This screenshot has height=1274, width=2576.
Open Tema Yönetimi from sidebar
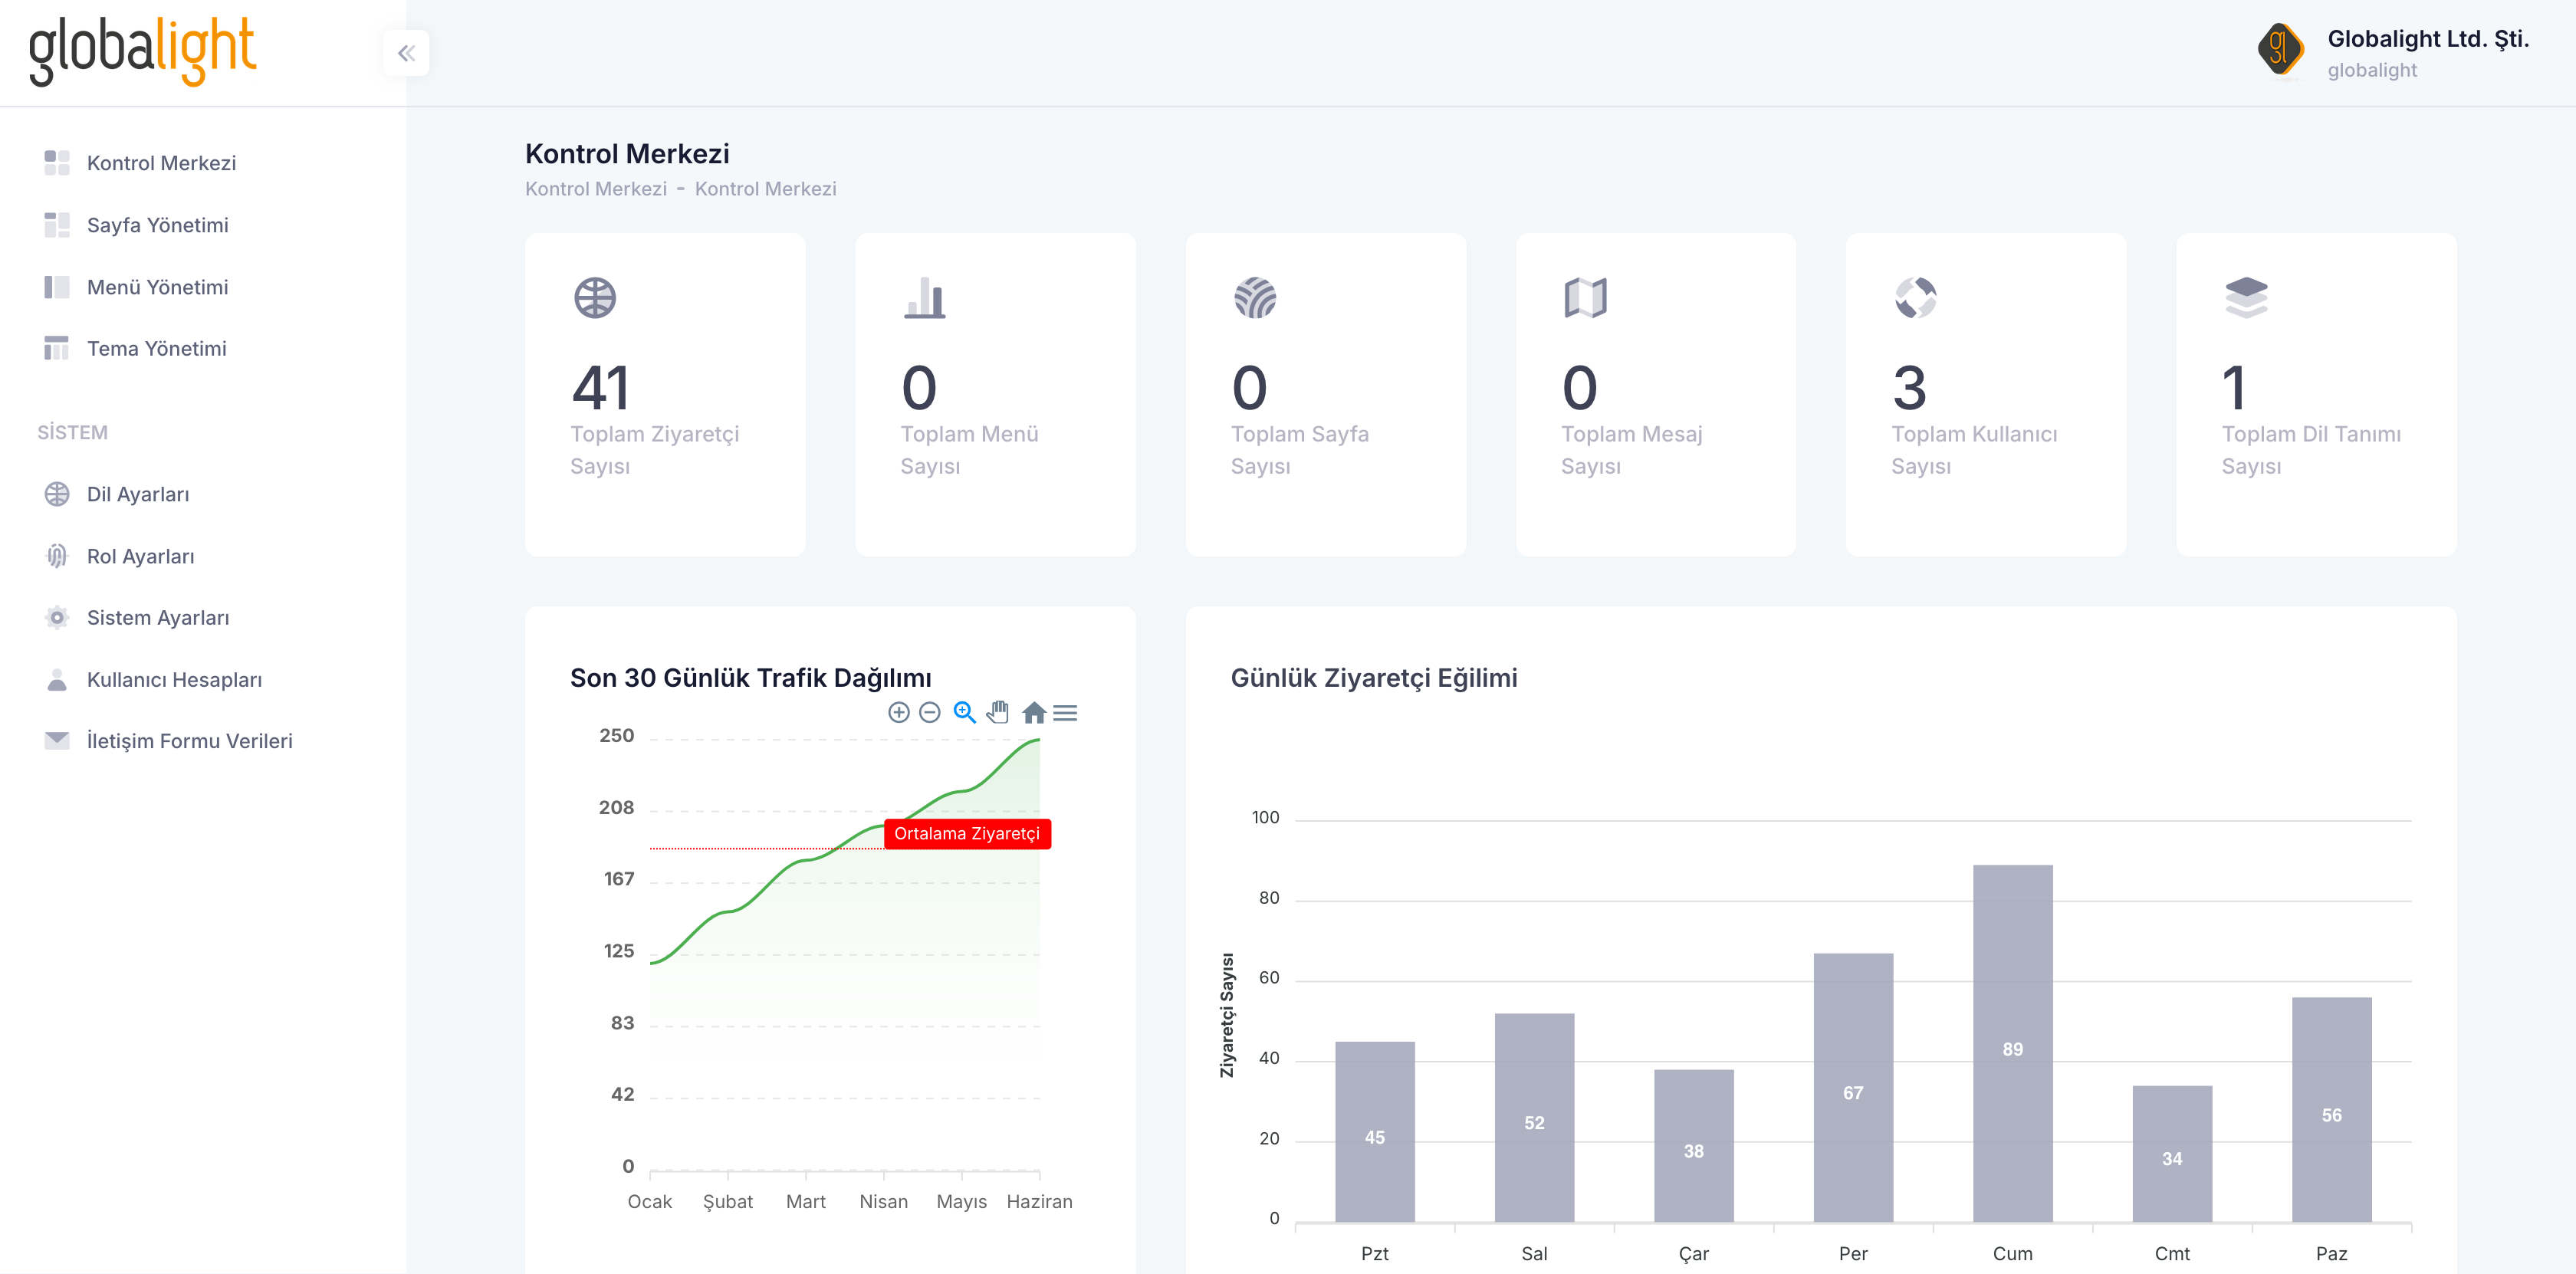pyautogui.click(x=156, y=348)
